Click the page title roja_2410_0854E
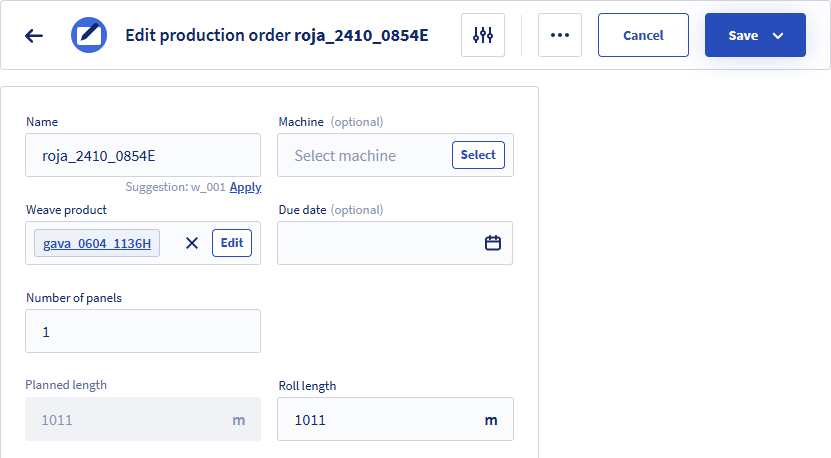 point(361,35)
